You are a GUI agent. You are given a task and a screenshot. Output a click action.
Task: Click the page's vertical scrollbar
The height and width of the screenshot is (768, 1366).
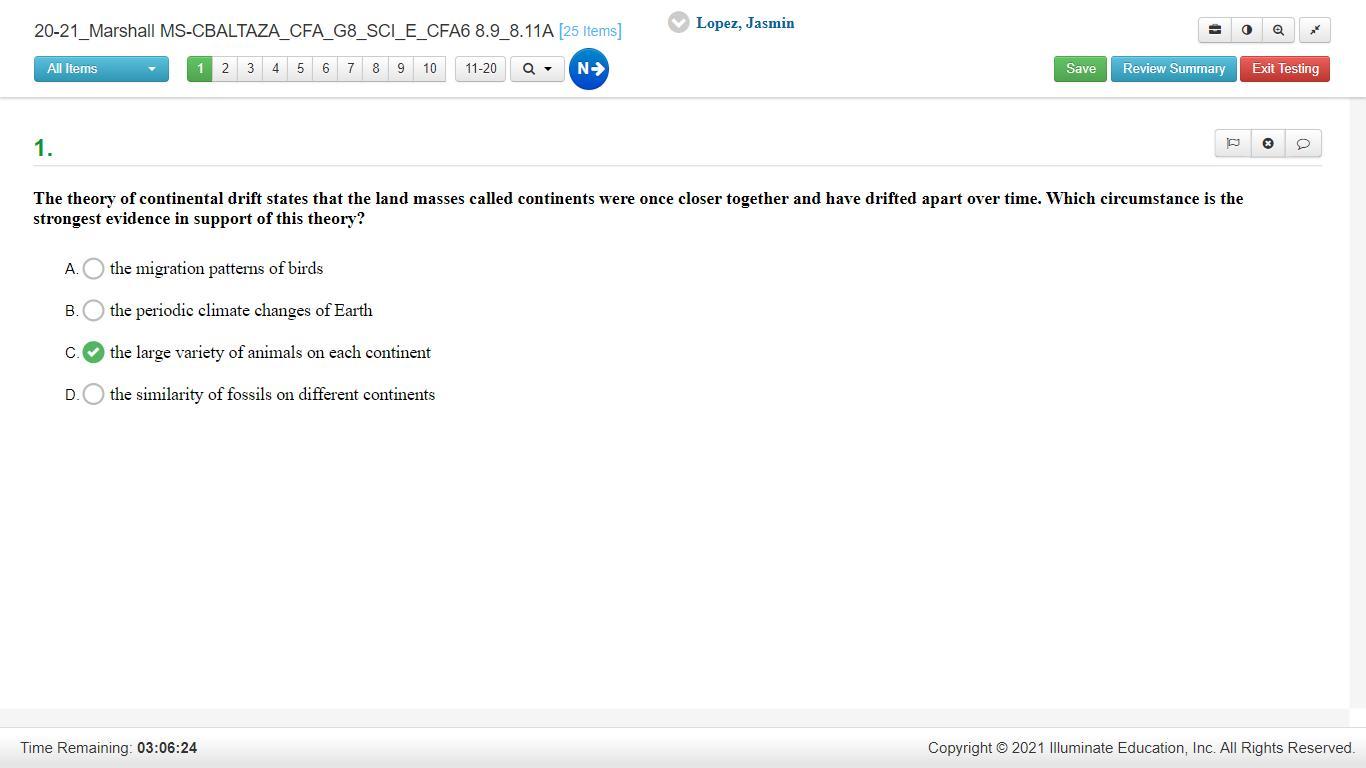click(1357, 400)
